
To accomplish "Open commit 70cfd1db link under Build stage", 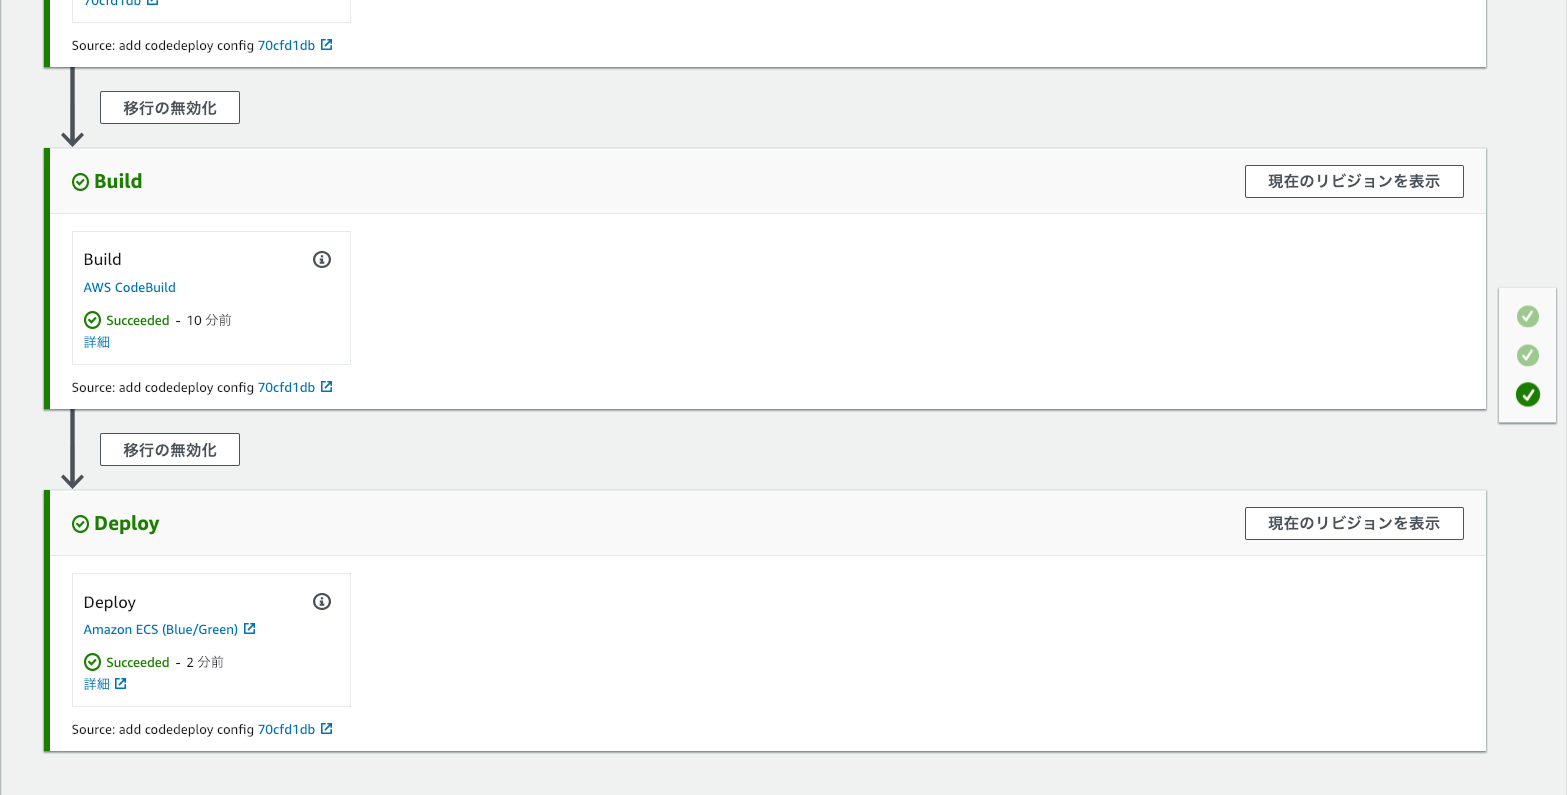I will click(286, 388).
